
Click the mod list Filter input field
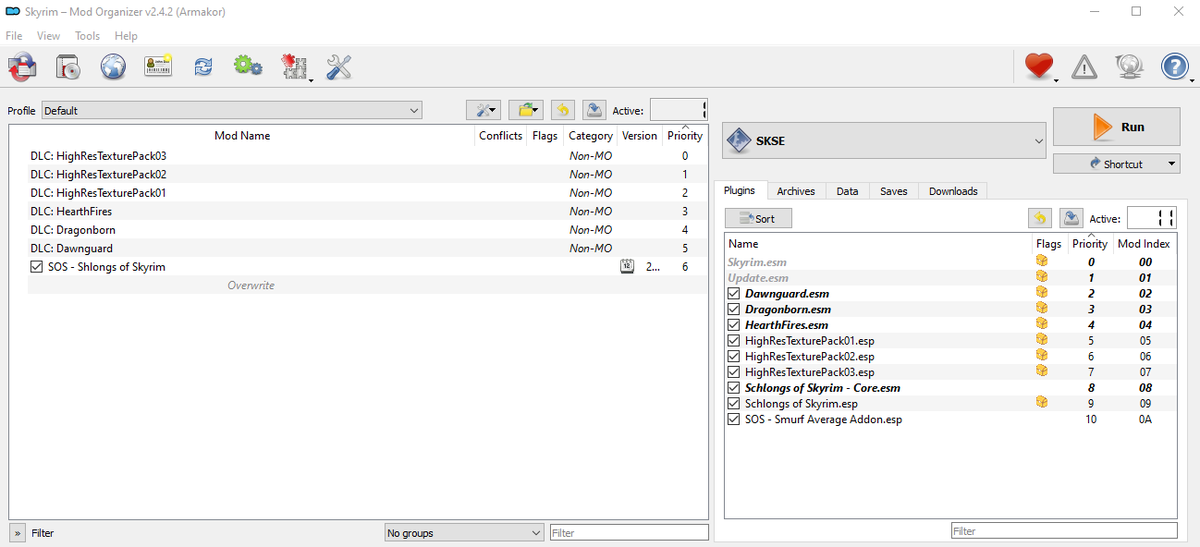[629, 533]
